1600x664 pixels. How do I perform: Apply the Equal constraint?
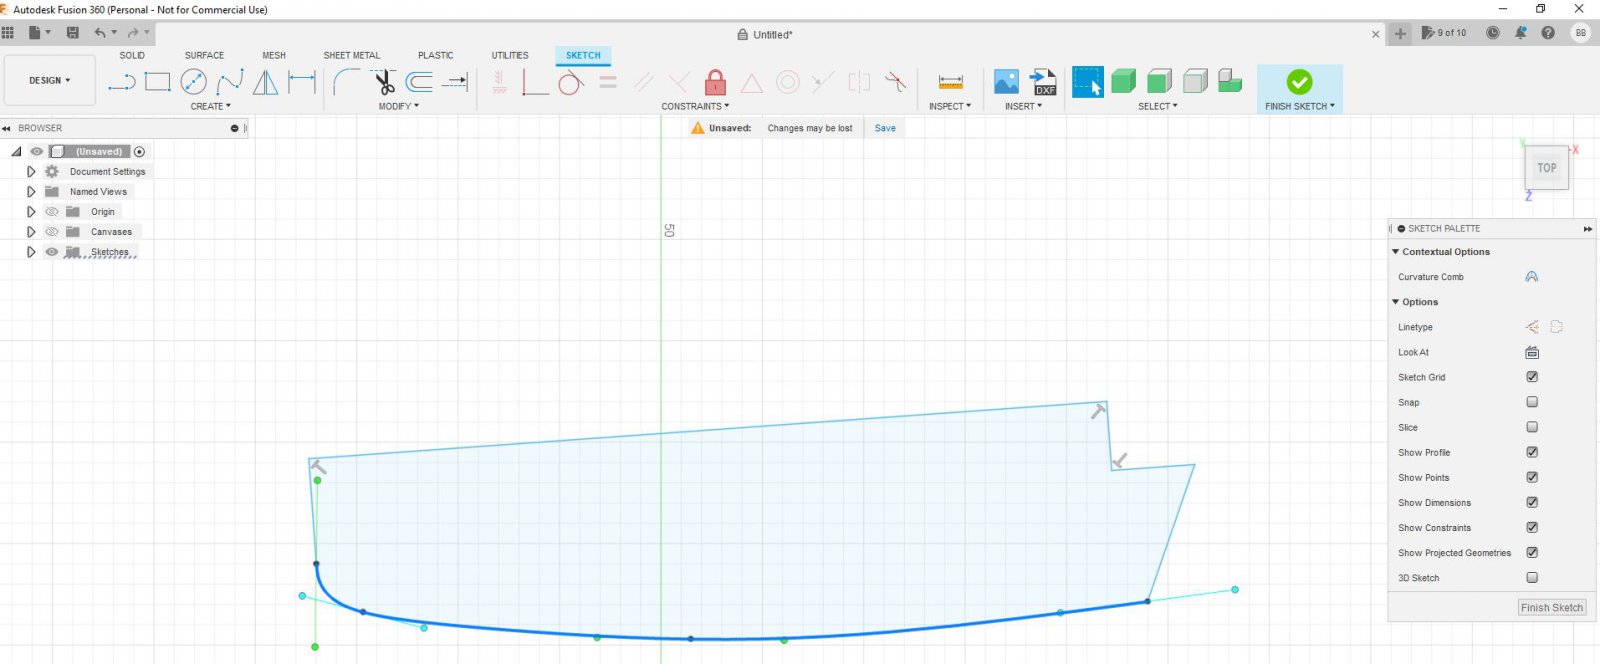pos(608,82)
